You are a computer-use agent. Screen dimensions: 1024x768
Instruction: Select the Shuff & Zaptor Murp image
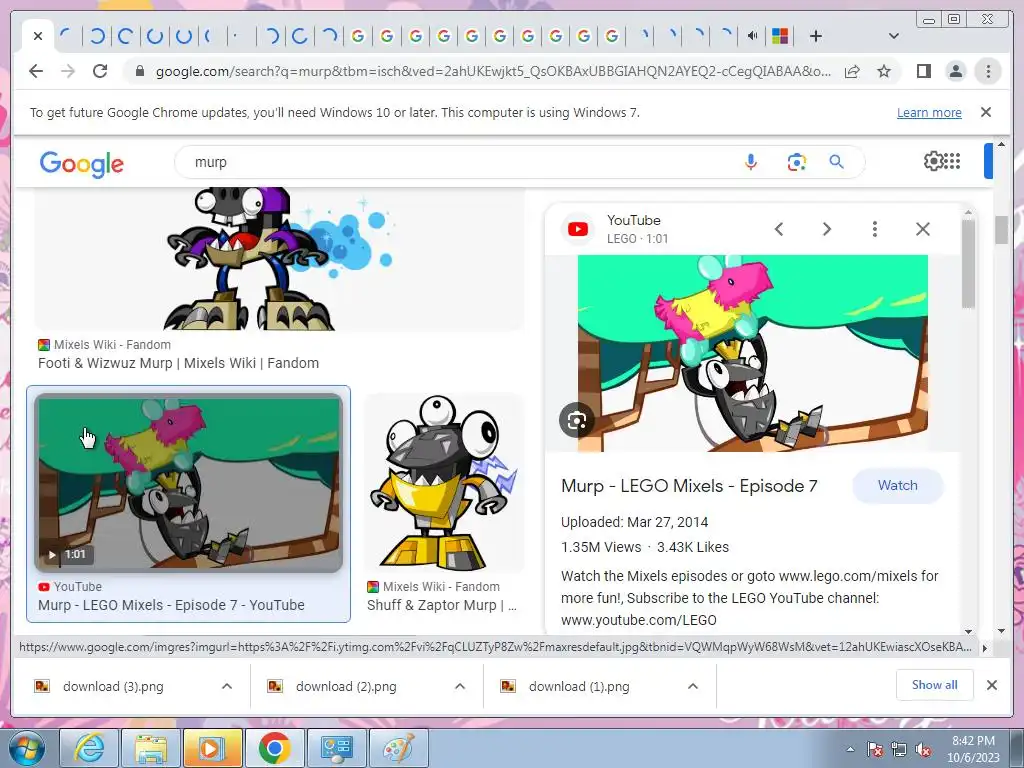(444, 483)
